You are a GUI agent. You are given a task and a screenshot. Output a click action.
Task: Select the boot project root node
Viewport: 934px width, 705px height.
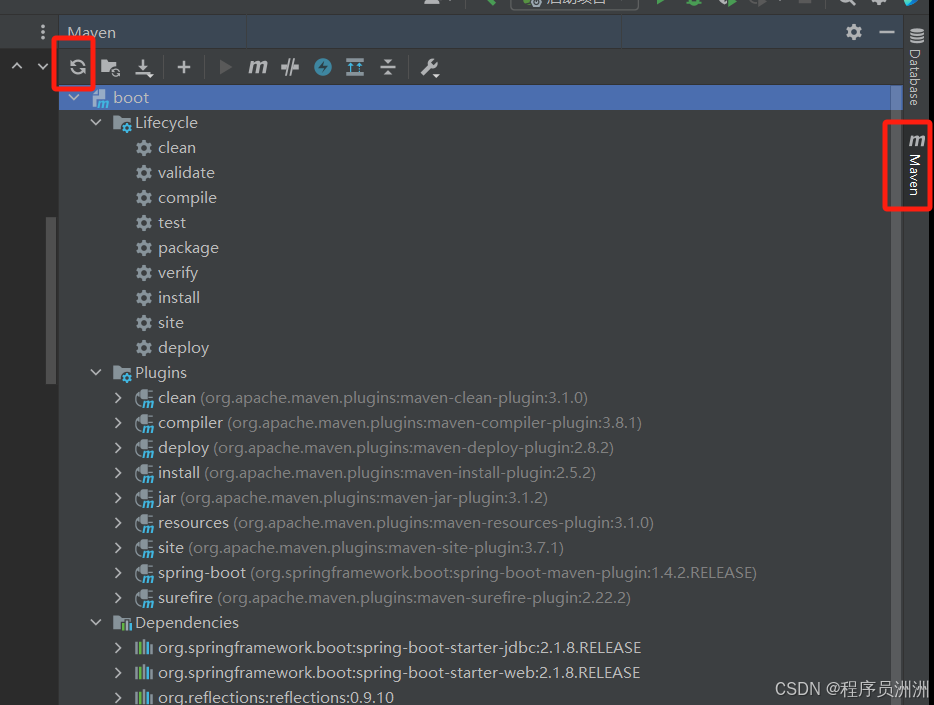[x=130, y=98]
